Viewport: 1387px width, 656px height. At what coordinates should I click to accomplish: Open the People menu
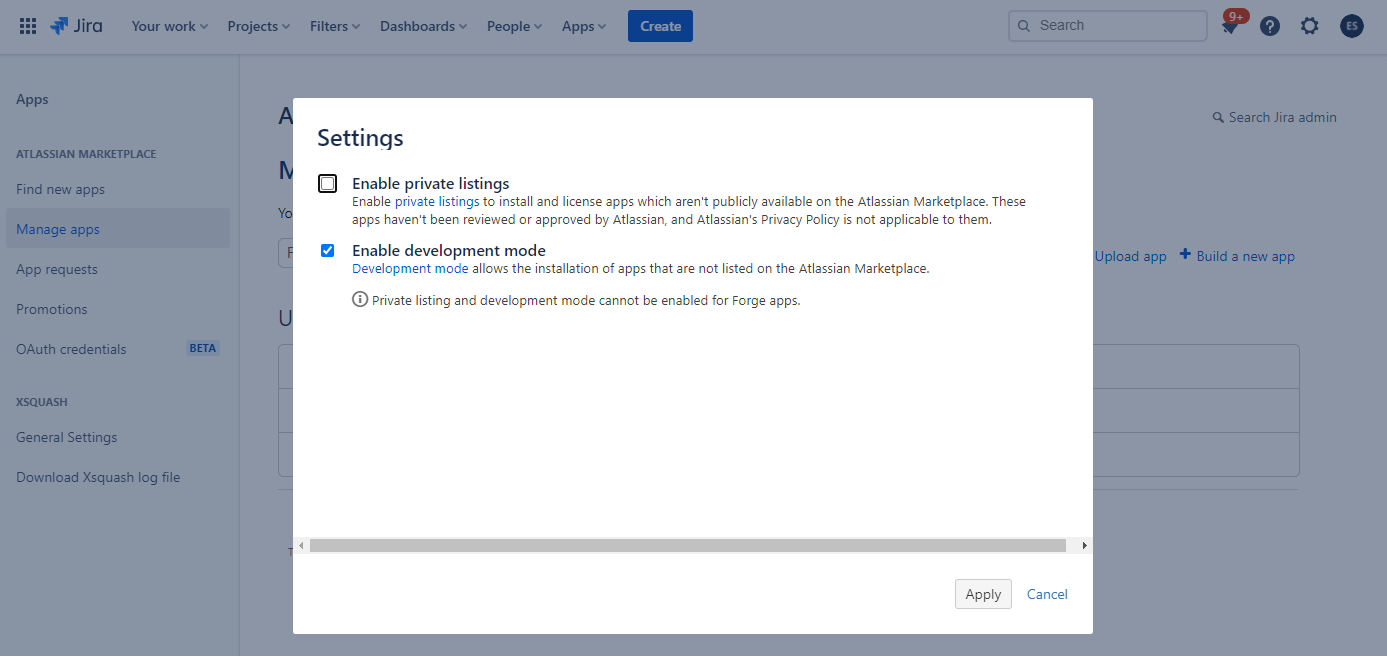pyautogui.click(x=514, y=26)
